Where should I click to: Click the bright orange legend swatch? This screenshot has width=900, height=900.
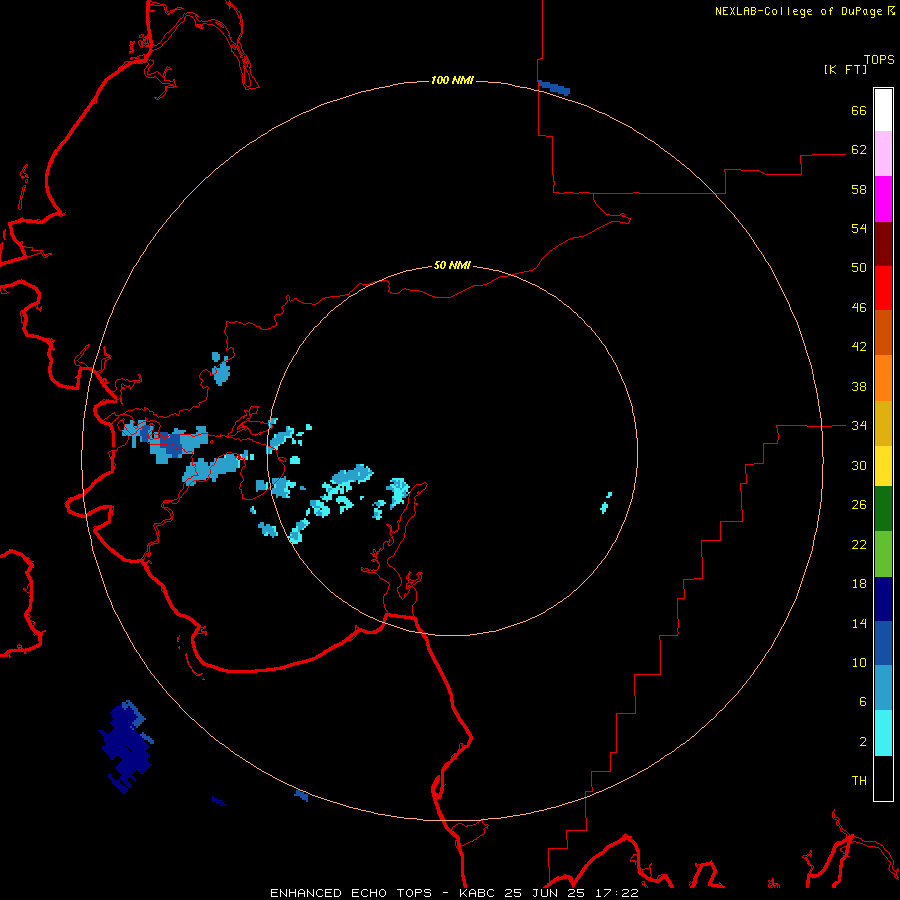[883, 378]
